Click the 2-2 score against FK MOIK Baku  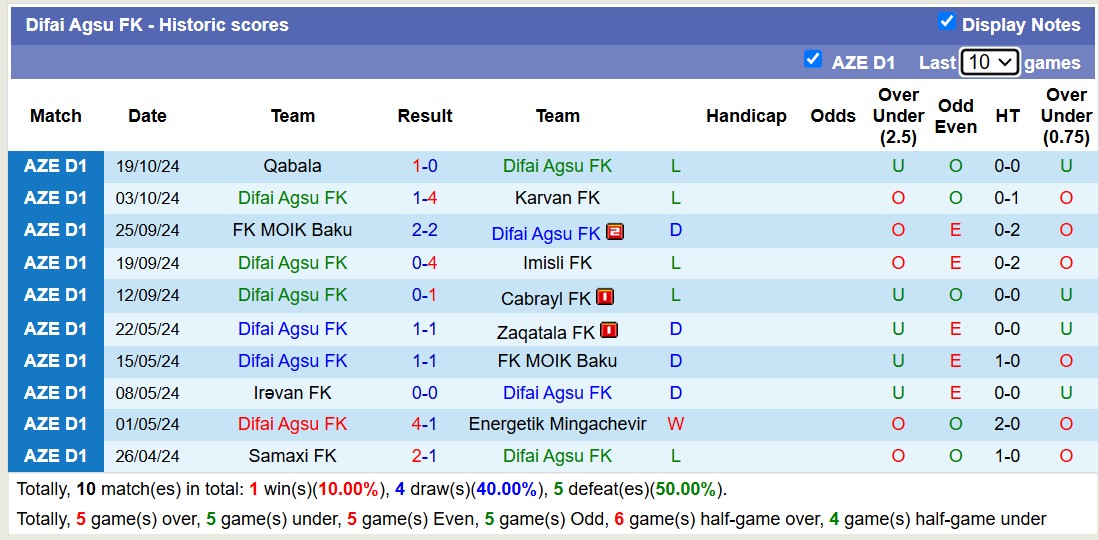424,230
